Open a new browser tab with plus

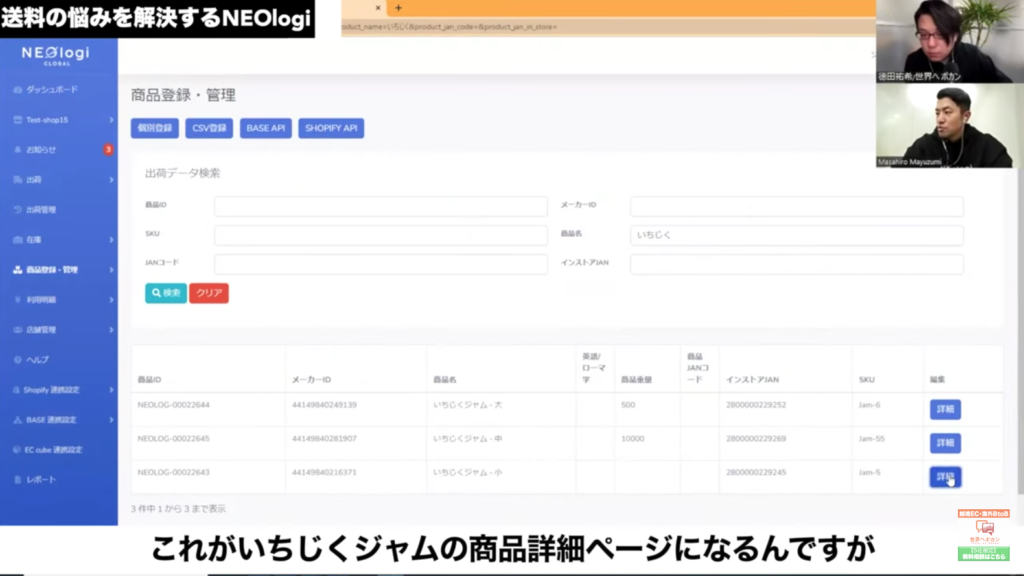[398, 8]
